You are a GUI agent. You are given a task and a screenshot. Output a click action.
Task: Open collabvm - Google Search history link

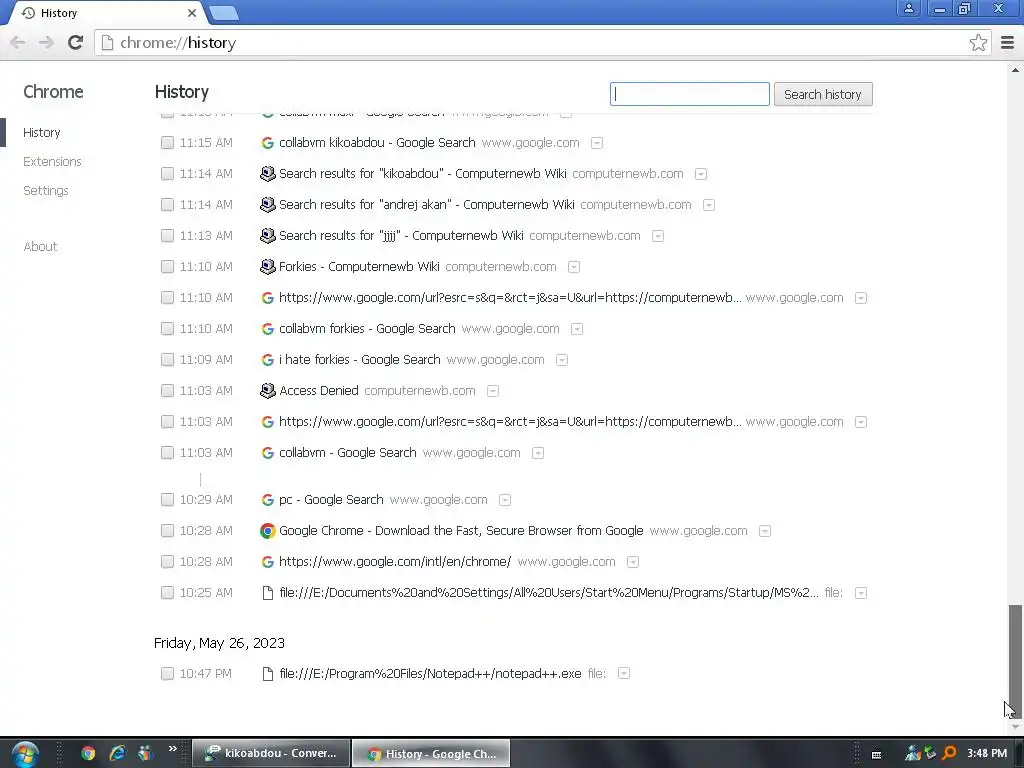pyautogui.click(x=347, y=453)
